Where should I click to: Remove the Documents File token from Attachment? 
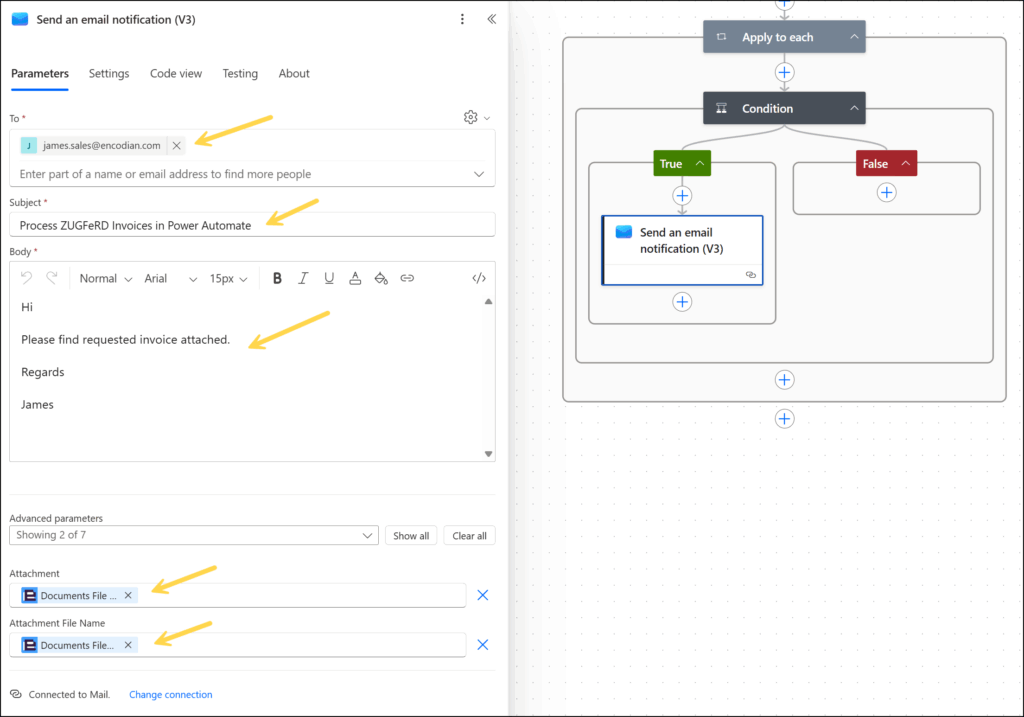click(128, 596)
